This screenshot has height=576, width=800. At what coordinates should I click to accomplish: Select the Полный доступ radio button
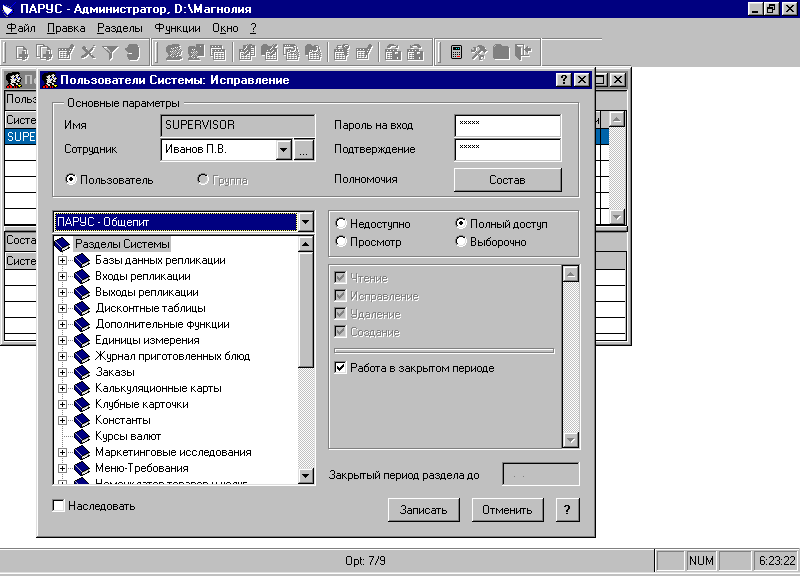click(x=461, y=223)
